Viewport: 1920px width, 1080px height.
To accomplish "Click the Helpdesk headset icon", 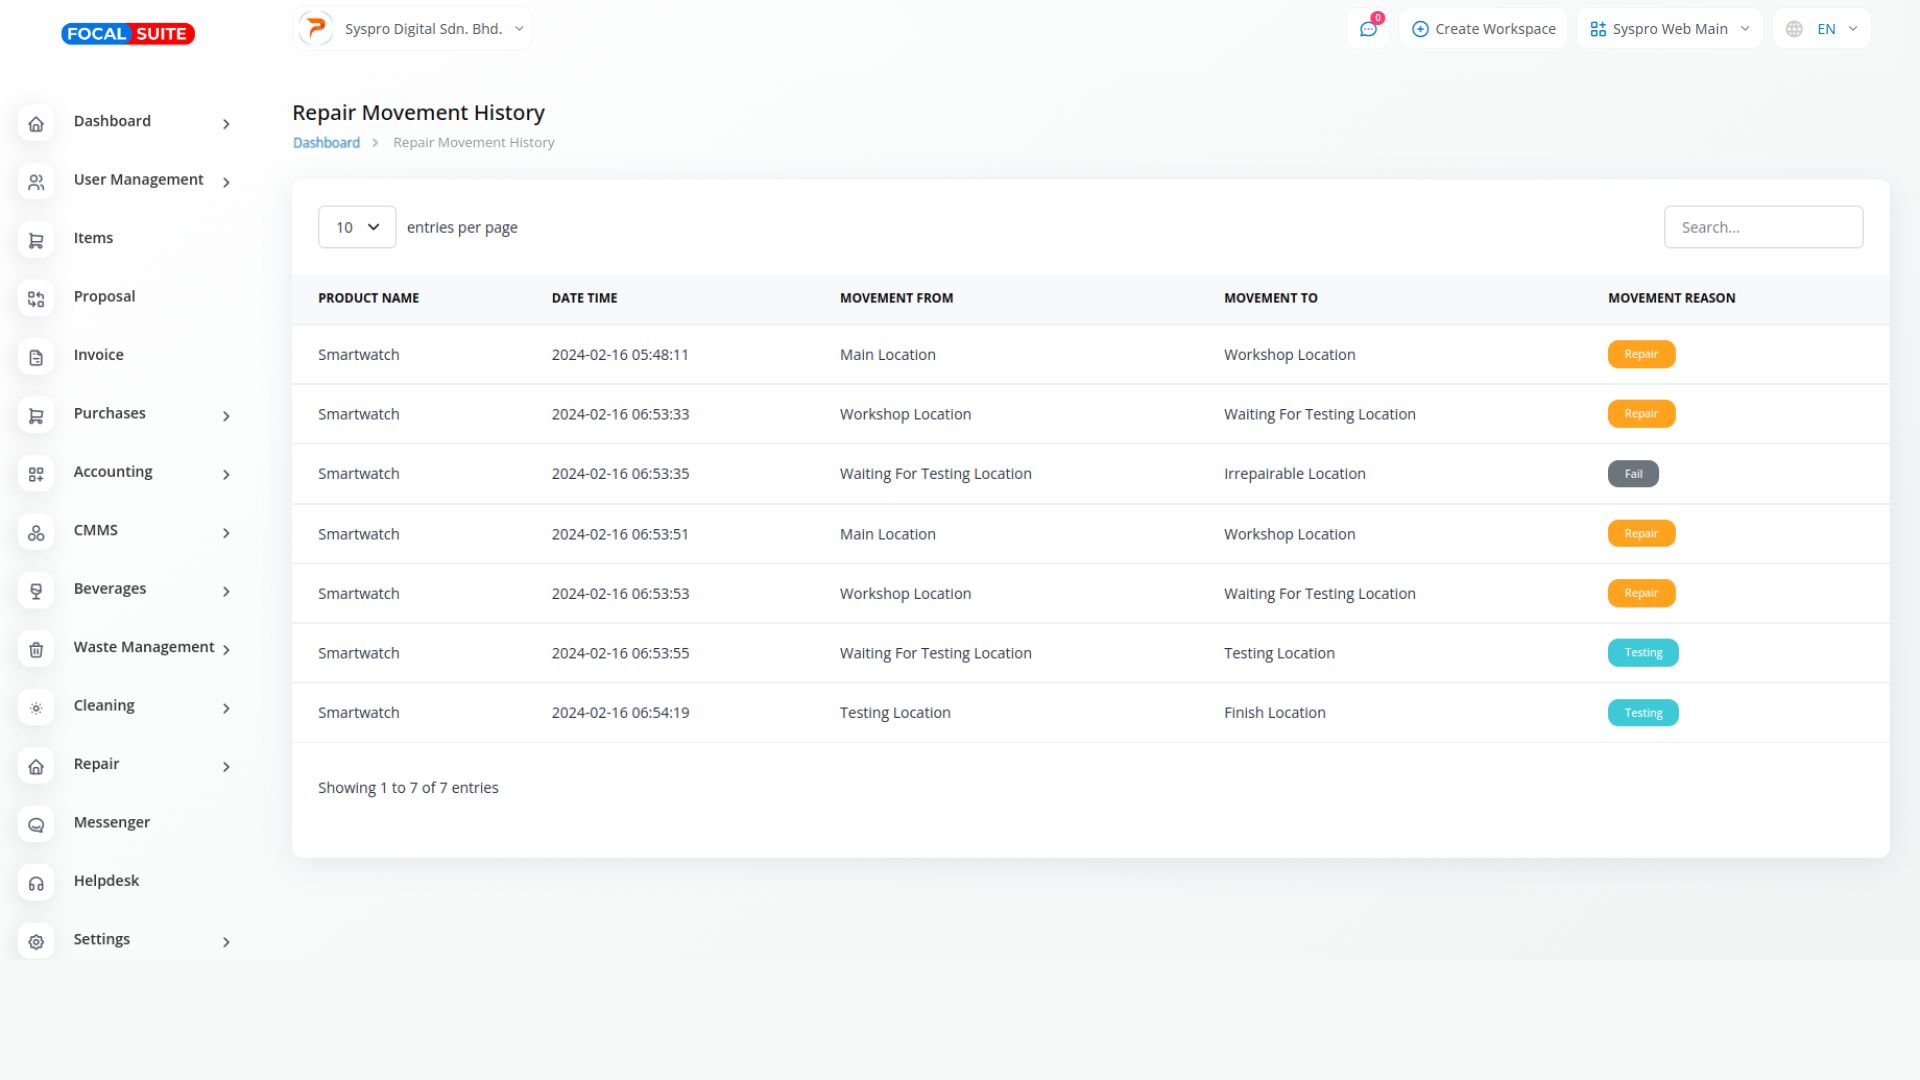I will point(36,883).
